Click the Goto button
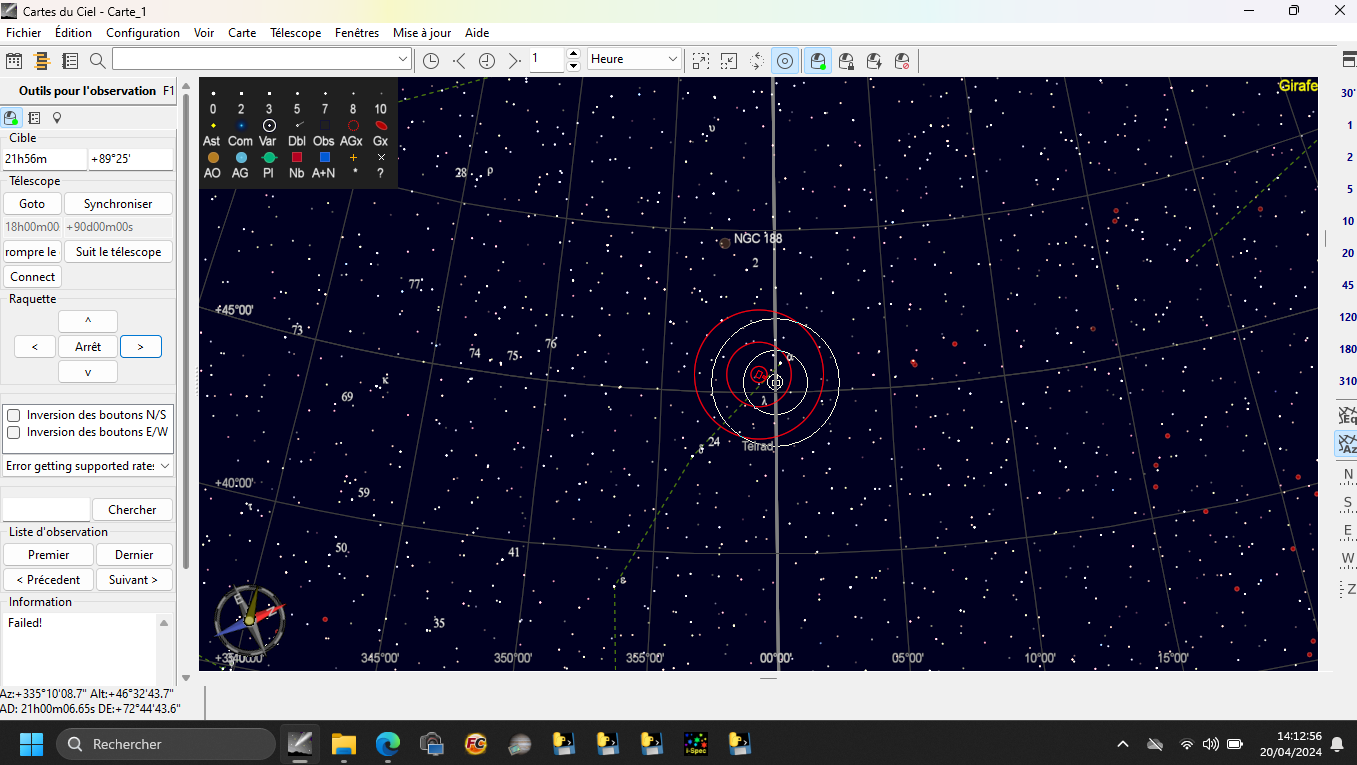 coord(32,204)
